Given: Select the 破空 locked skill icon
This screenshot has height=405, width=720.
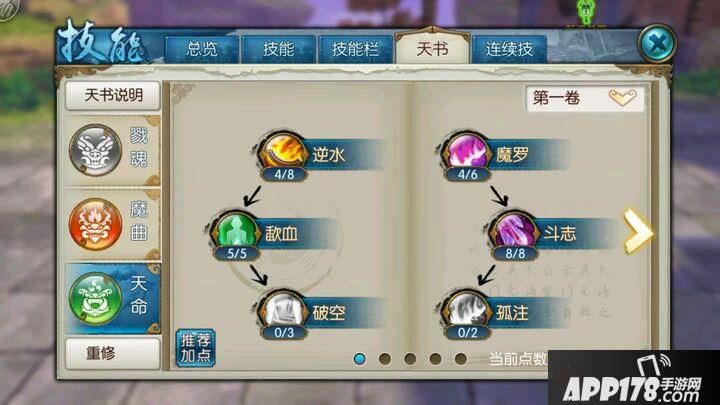Looking at the screenshot, I should (282, 310).
